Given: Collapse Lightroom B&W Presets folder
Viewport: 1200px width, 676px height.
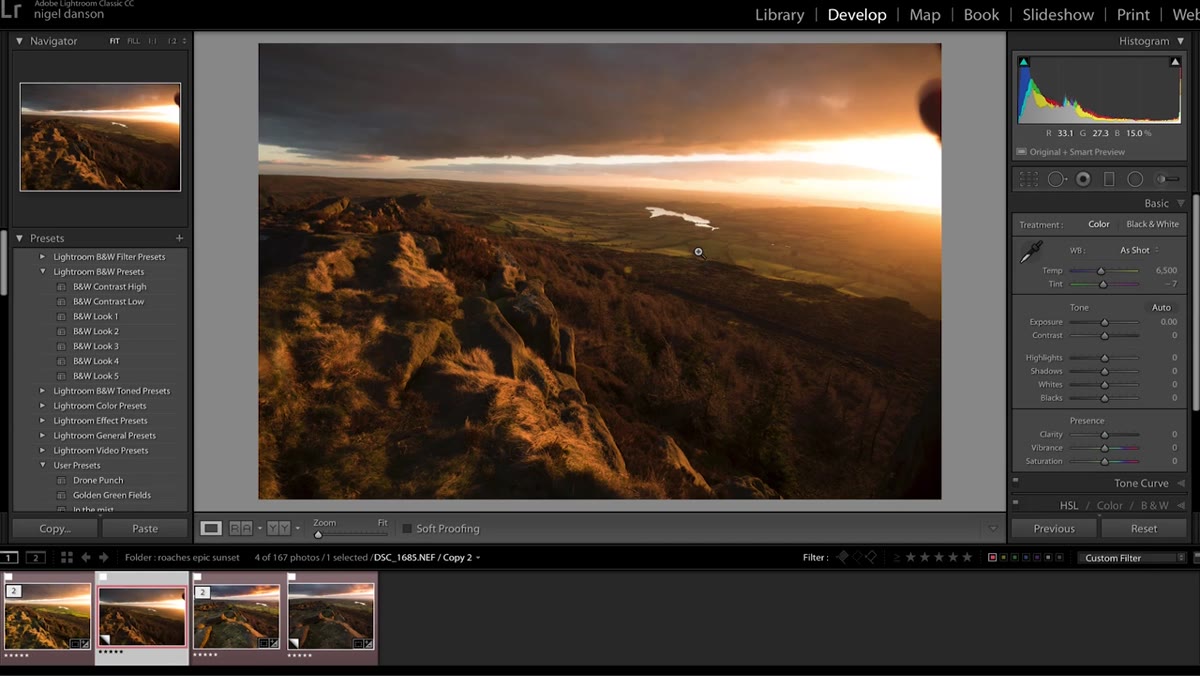Looking at the screenshot, I should [x=42, y=272].
